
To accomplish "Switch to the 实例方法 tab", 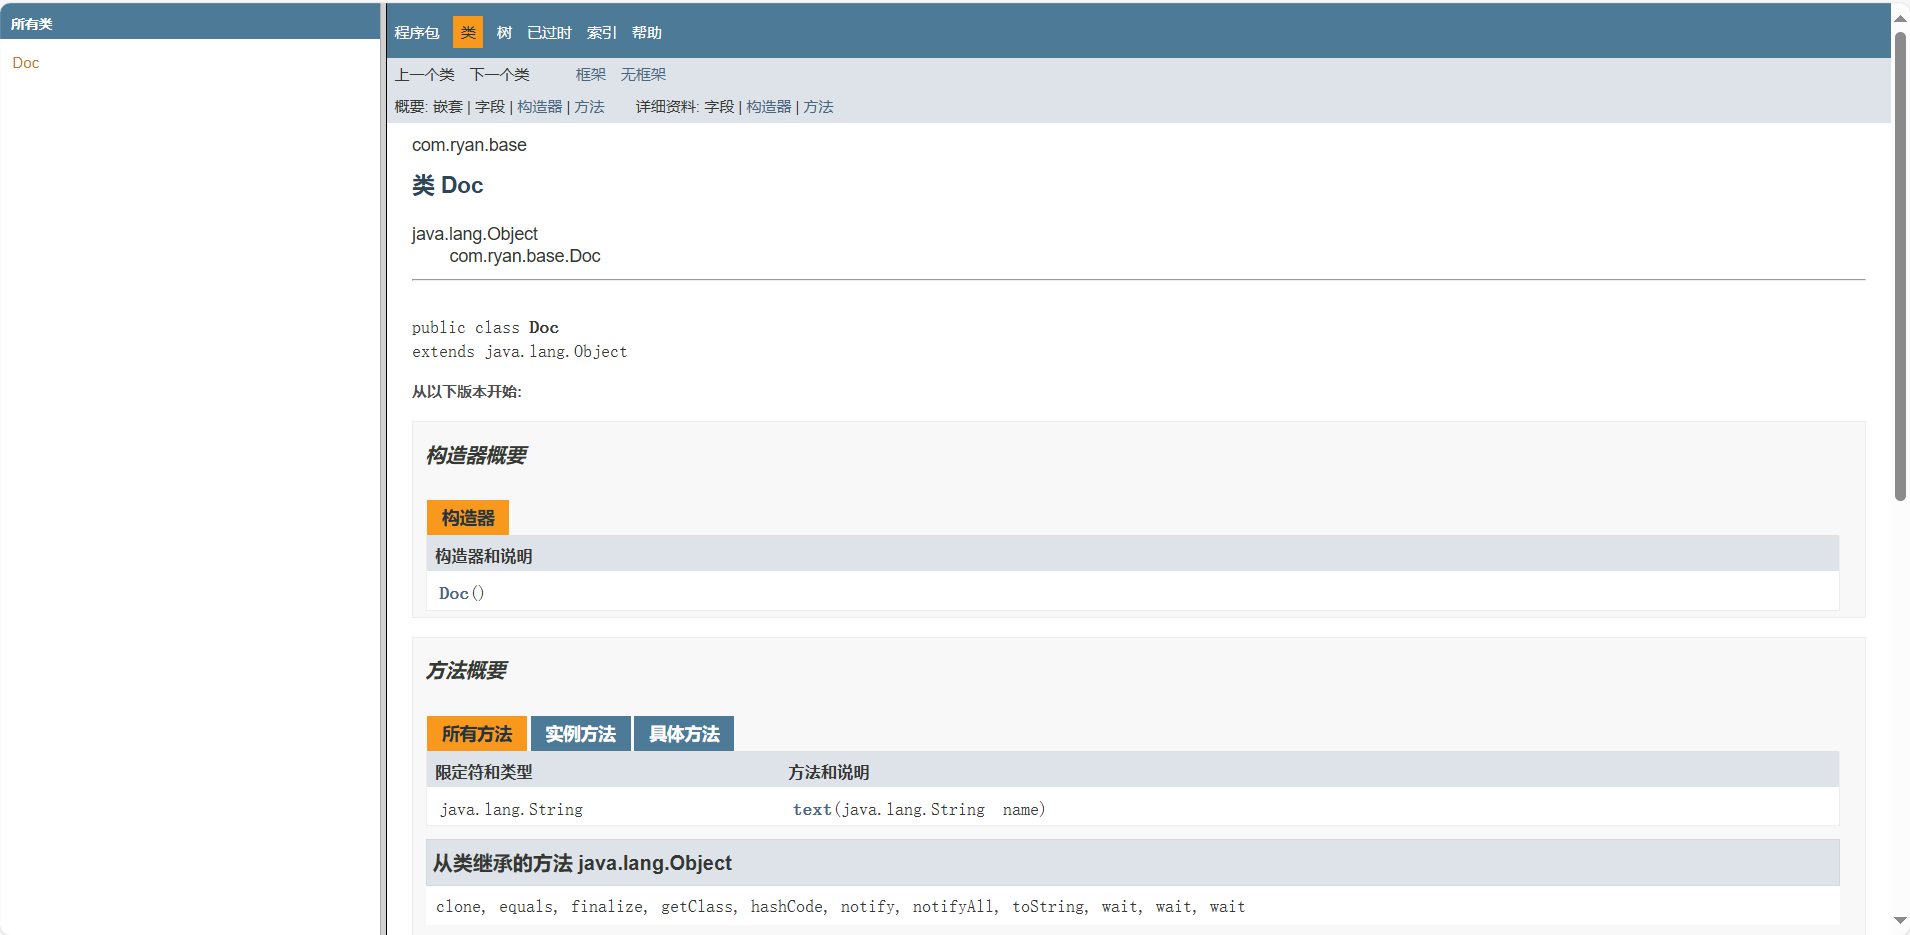I will tap(581, 734).
